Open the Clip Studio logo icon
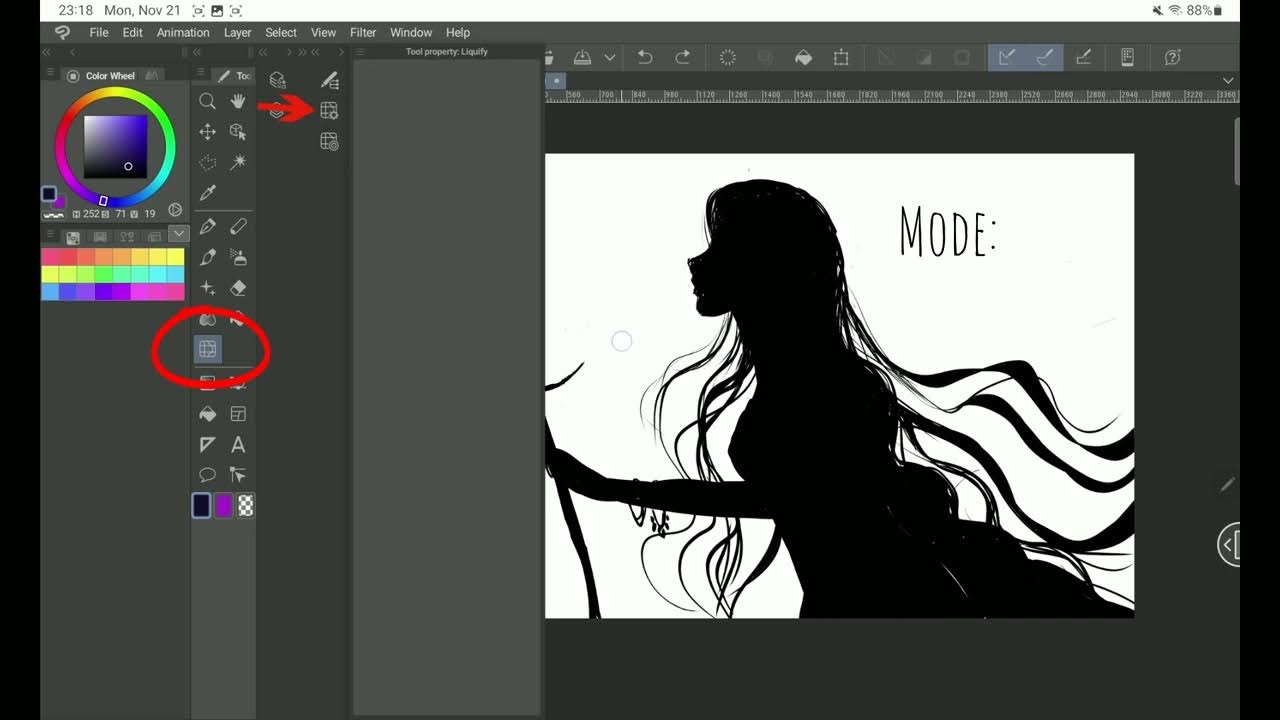The image size is (1280, 720). [63, 33]
